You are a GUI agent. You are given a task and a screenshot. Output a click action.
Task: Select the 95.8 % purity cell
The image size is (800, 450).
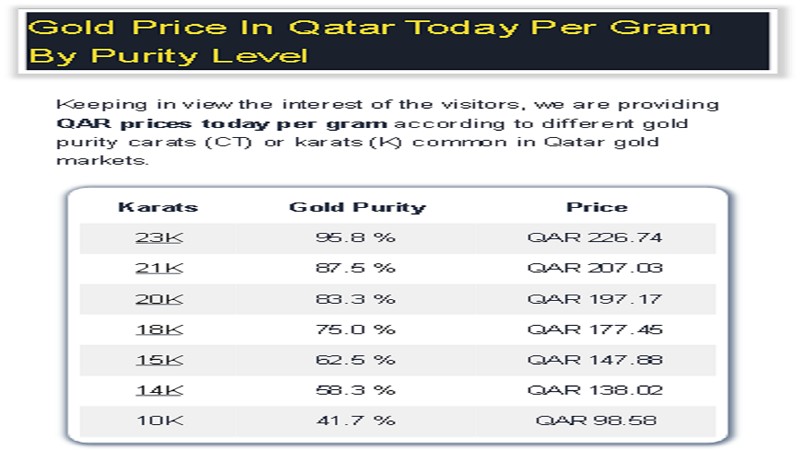[x=357, y=238]
